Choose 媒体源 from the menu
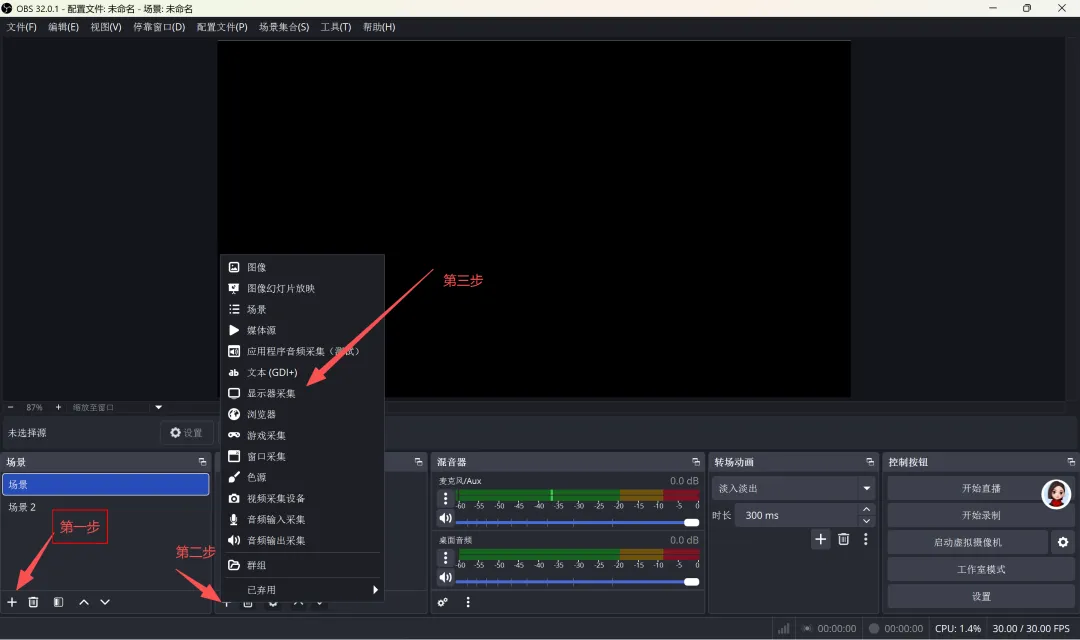Viewport: 1080px width, 640px height. click(302, 331)
